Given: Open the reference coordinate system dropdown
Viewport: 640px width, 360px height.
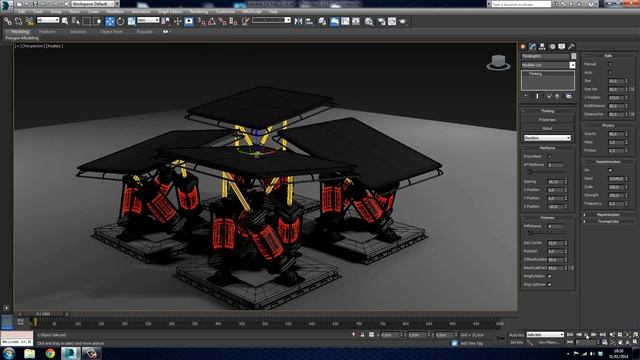Looking at the screenshot, I should point(148,20).
